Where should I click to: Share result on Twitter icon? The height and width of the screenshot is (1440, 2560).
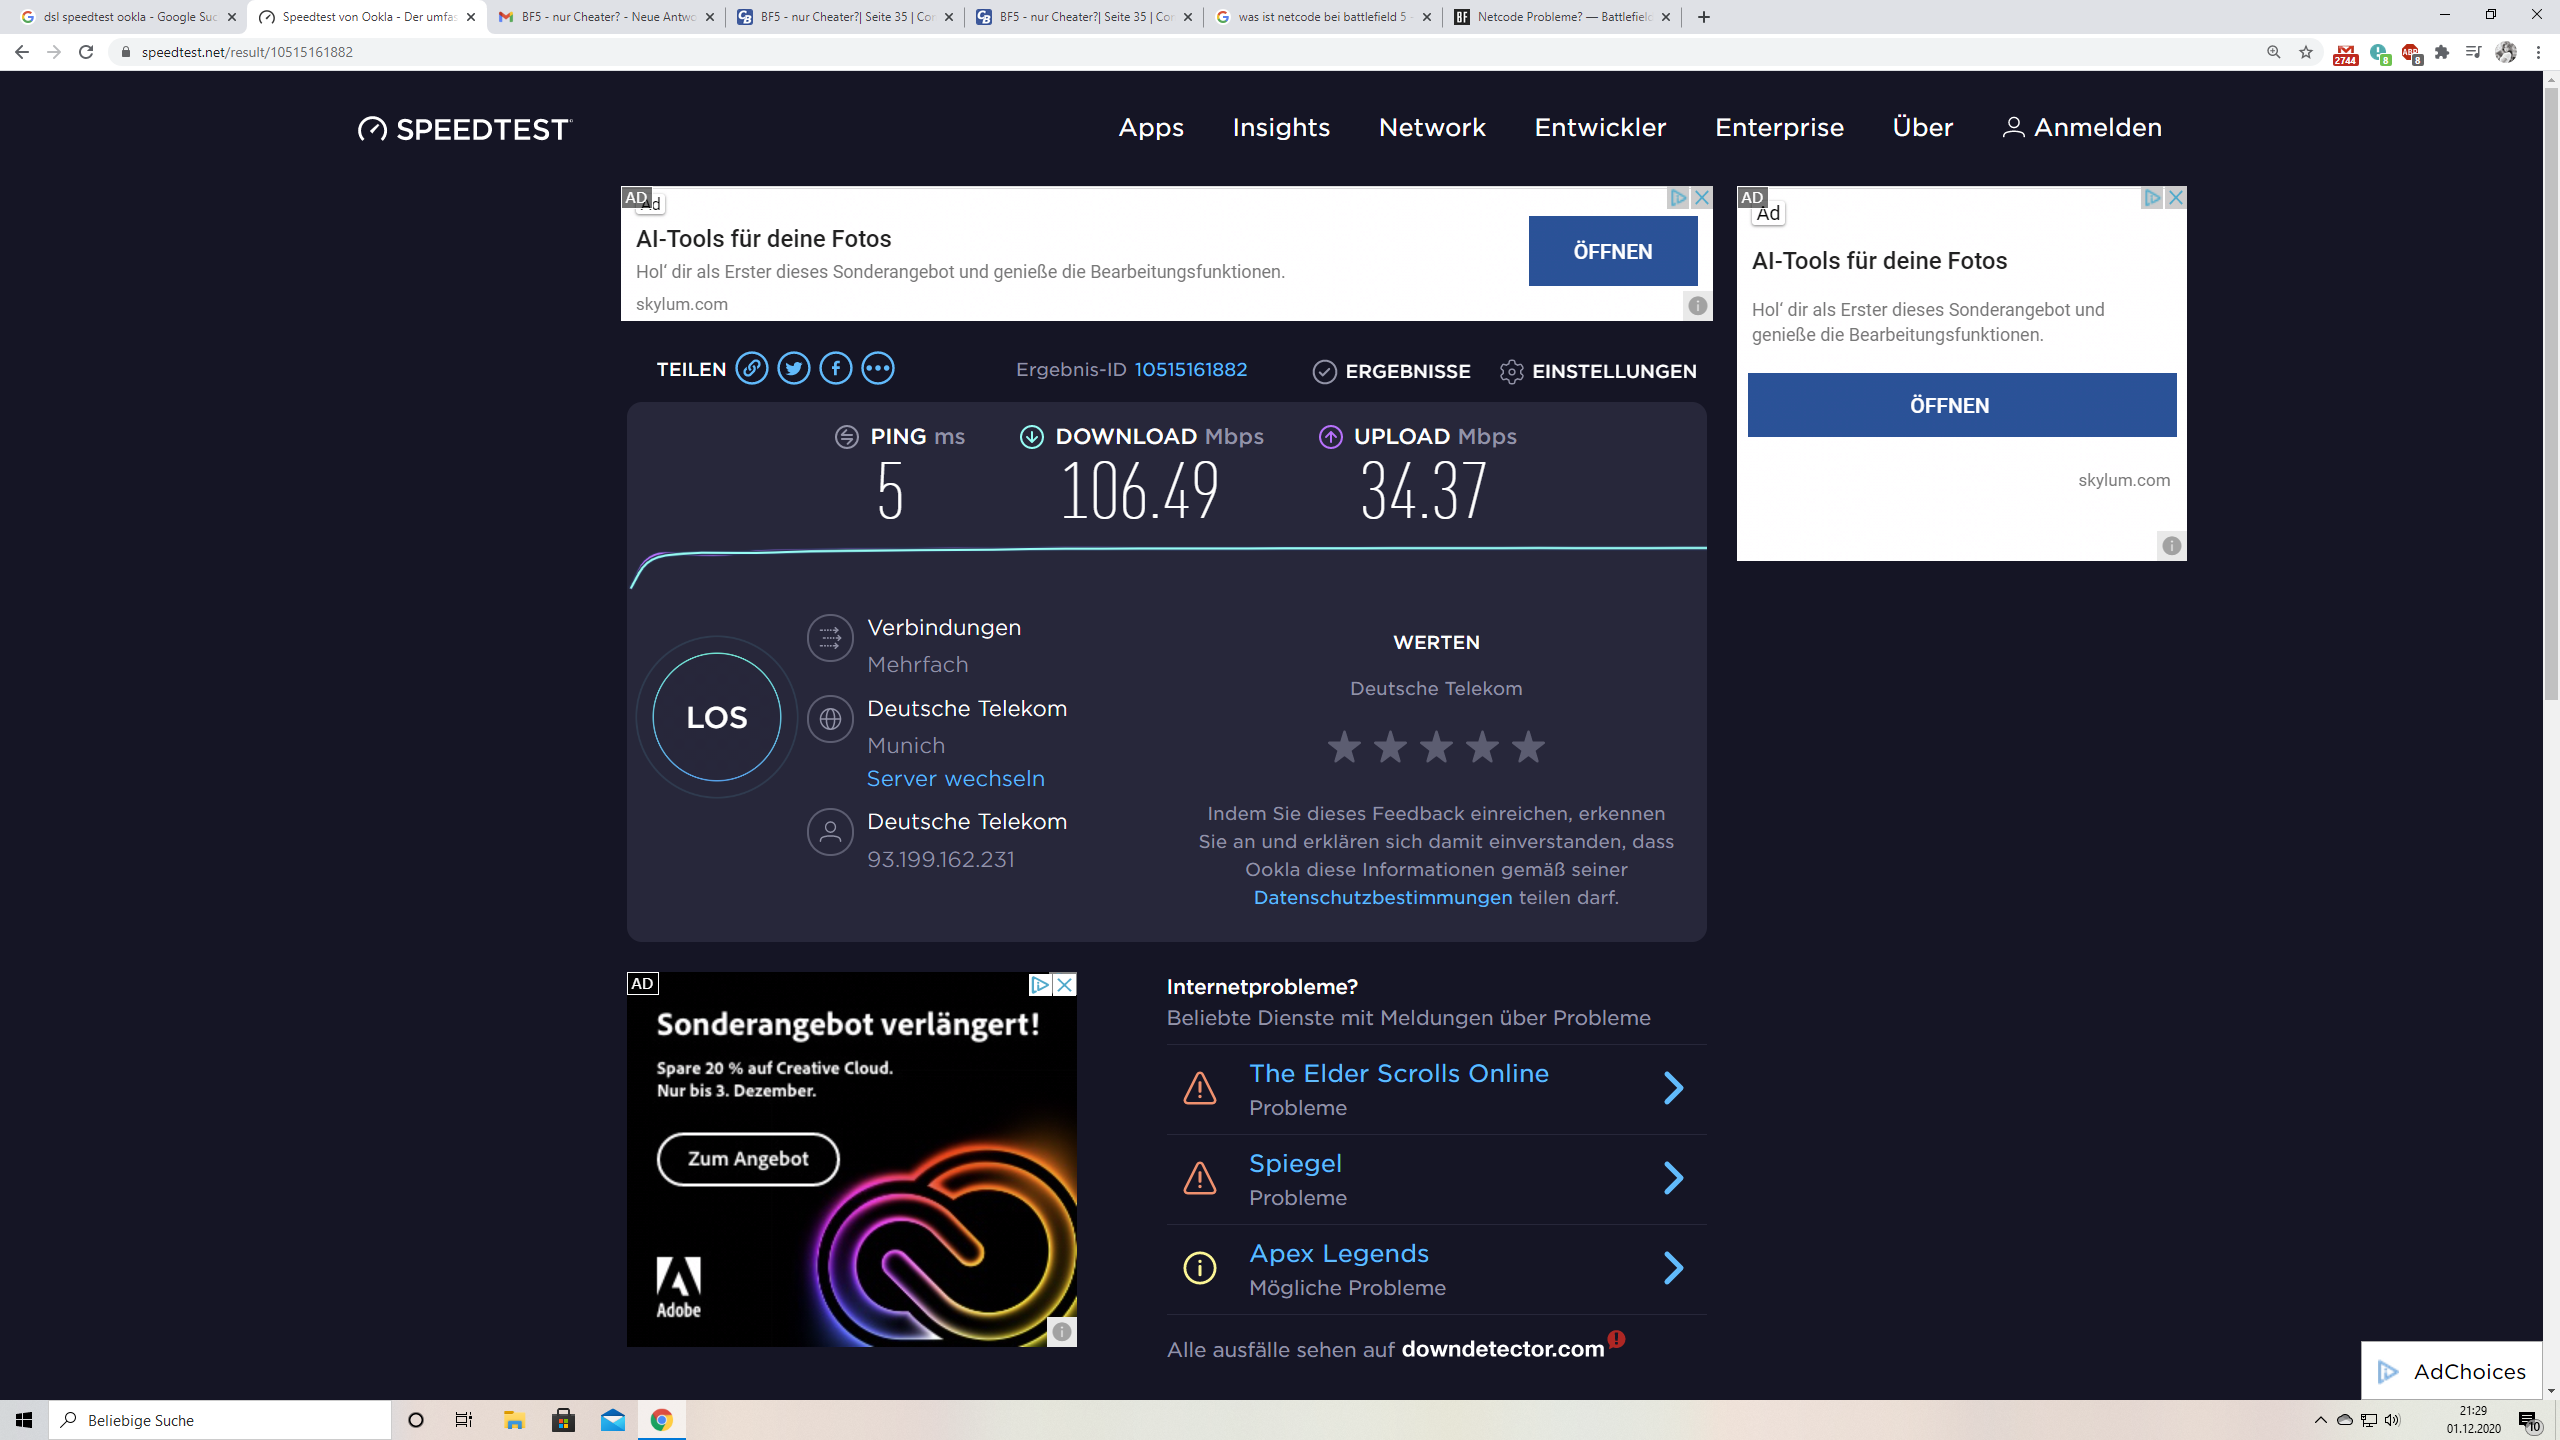[x=794, y=369]
